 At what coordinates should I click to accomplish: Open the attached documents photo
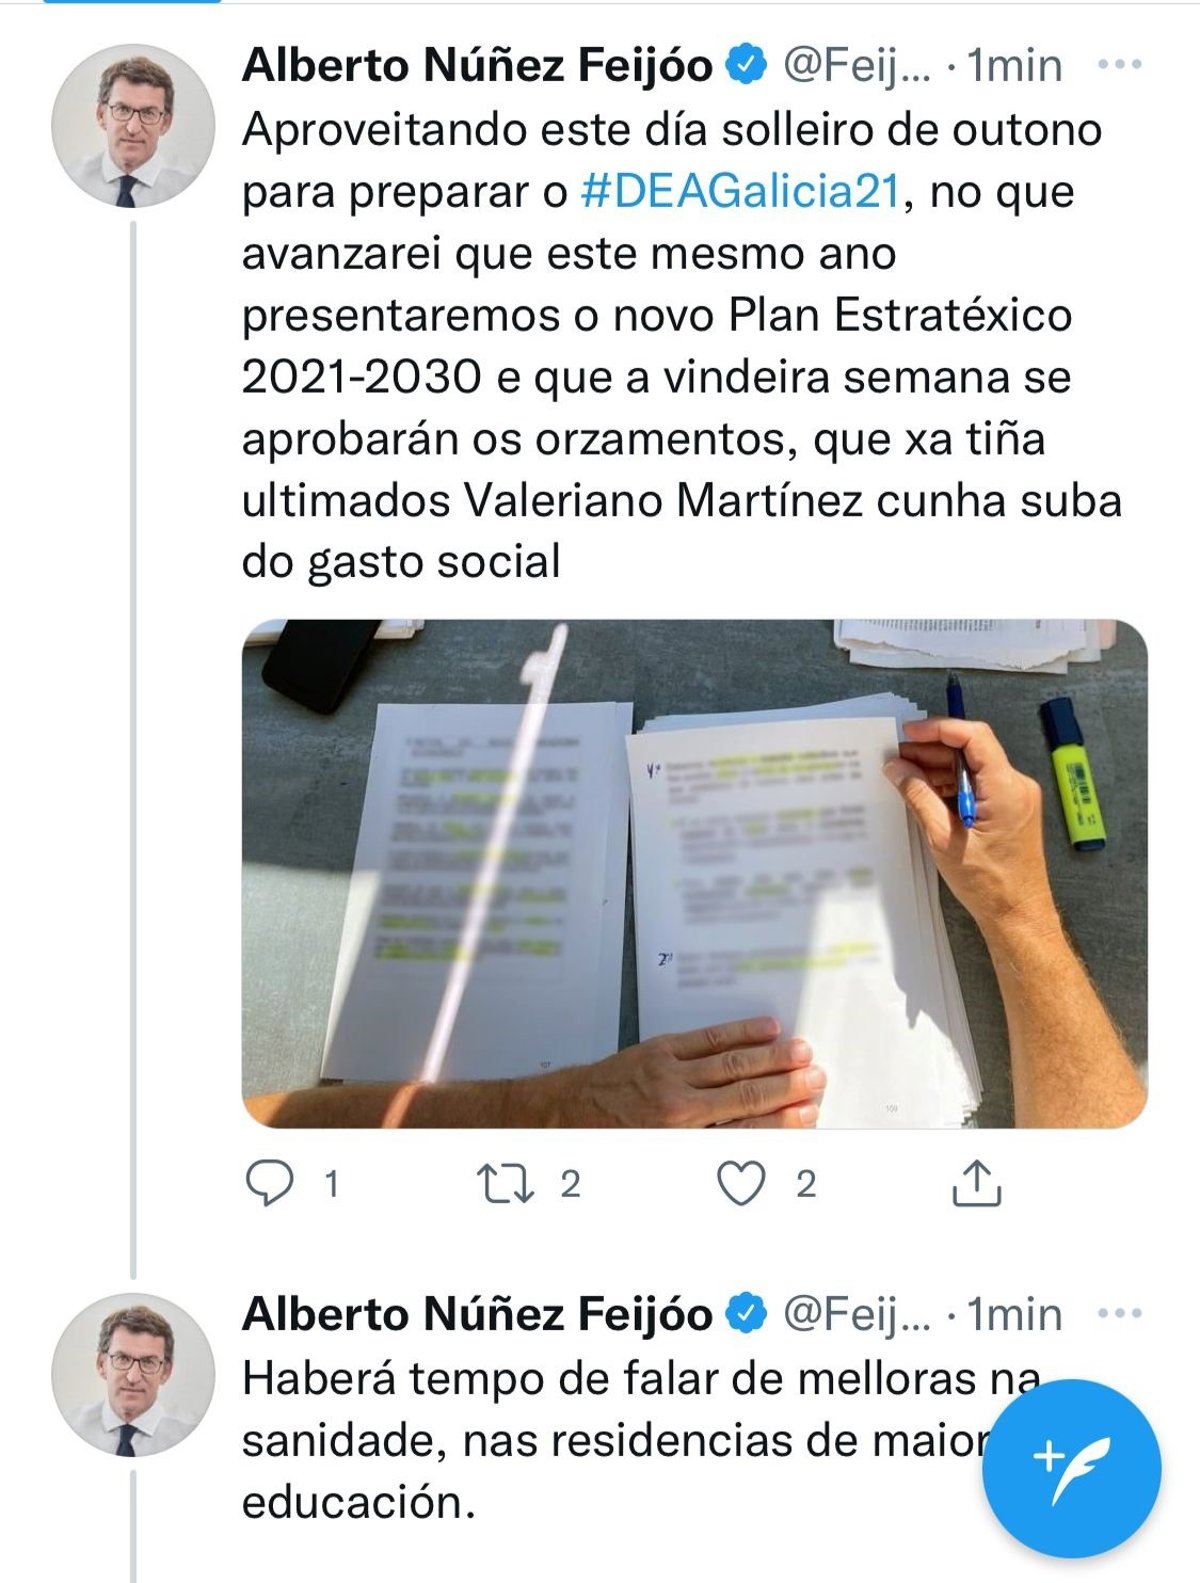694,873
